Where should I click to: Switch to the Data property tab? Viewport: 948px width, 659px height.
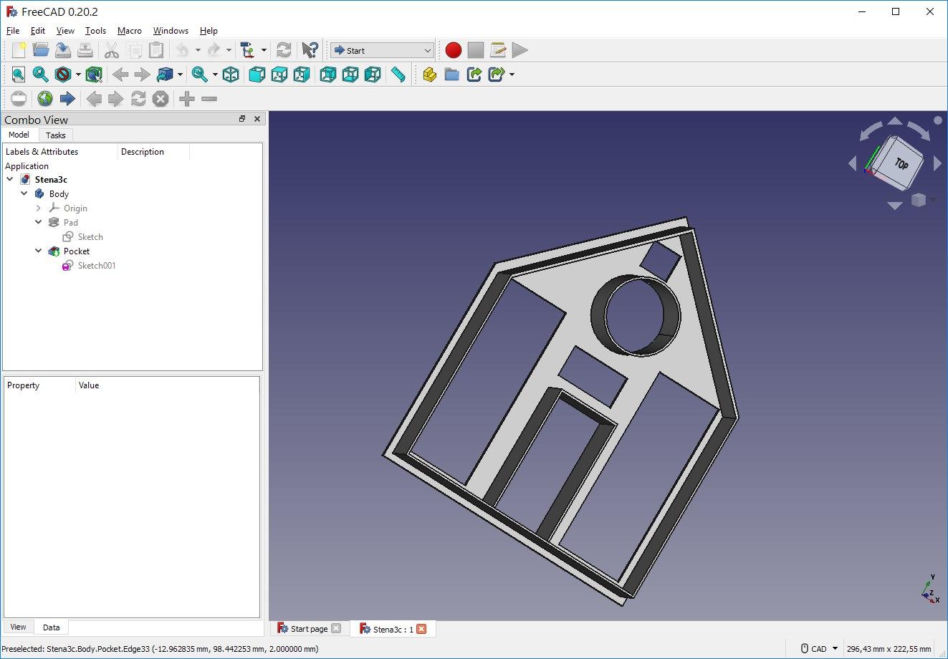[x=51, y=627]
